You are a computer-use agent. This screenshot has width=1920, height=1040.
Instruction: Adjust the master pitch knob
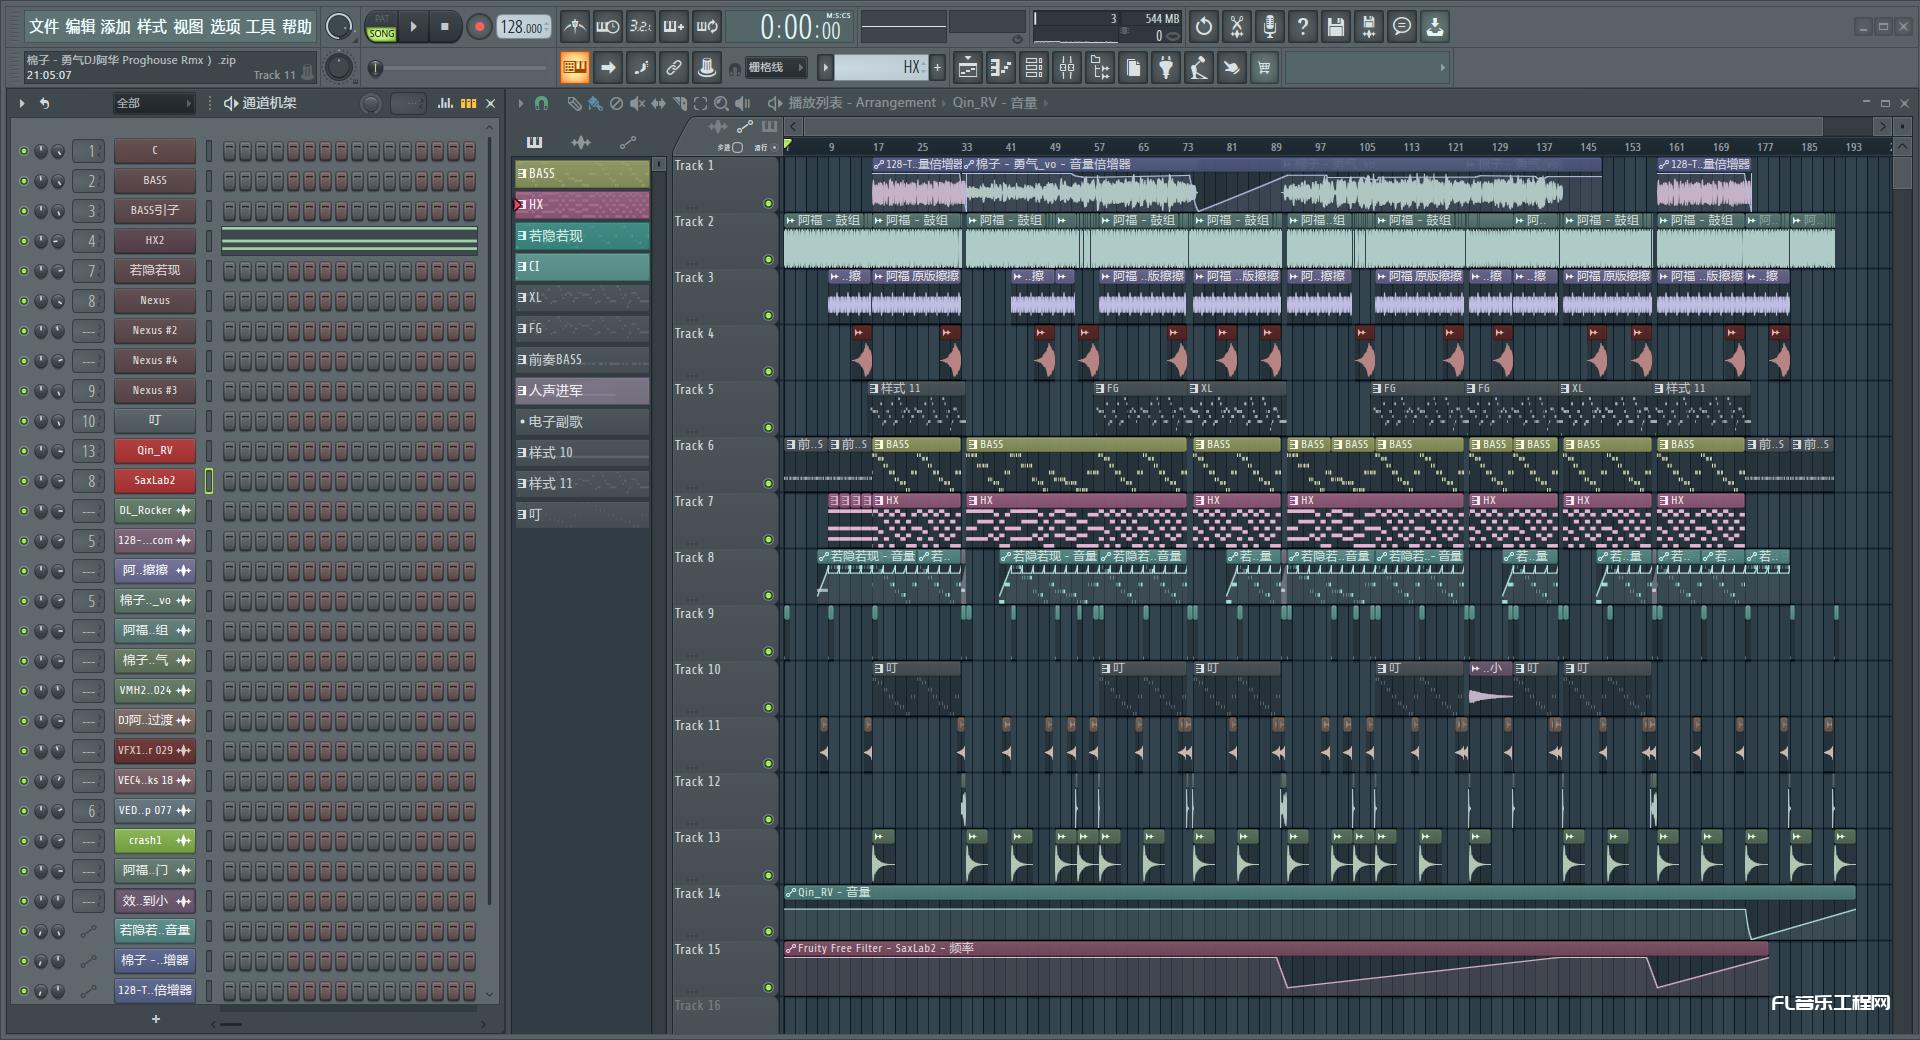[340, 68]
